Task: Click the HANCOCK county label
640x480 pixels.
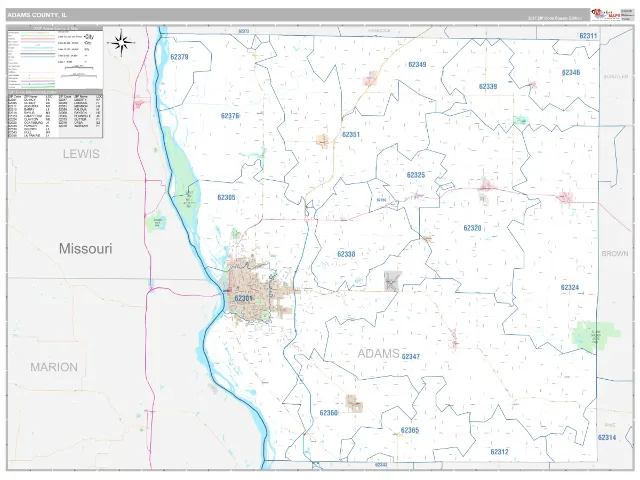Action: 379,31
